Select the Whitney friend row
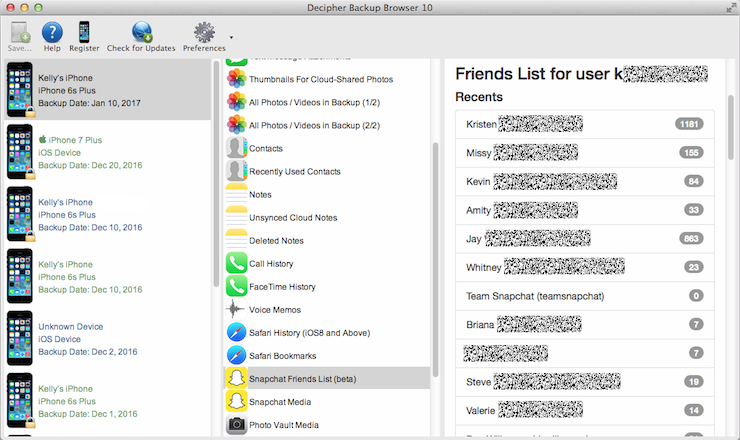 [585, 267]
